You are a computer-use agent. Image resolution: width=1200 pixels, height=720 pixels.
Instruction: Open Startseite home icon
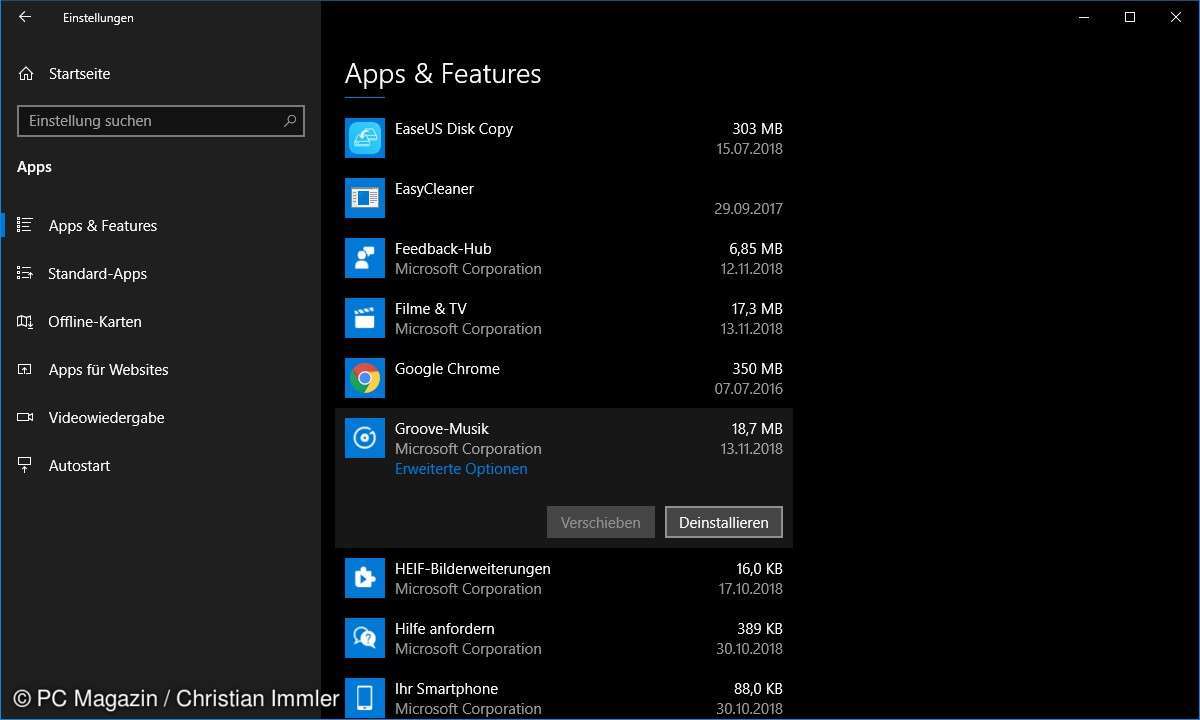pos(25,74)
